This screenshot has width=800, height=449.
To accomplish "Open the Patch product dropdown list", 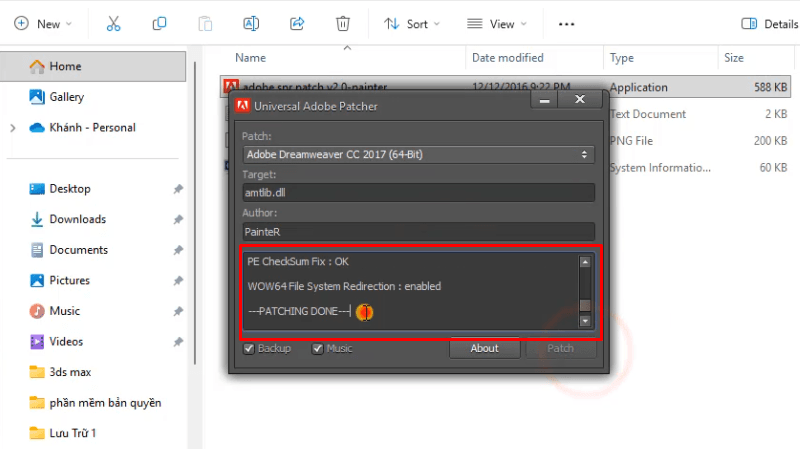I will (418, 155).
